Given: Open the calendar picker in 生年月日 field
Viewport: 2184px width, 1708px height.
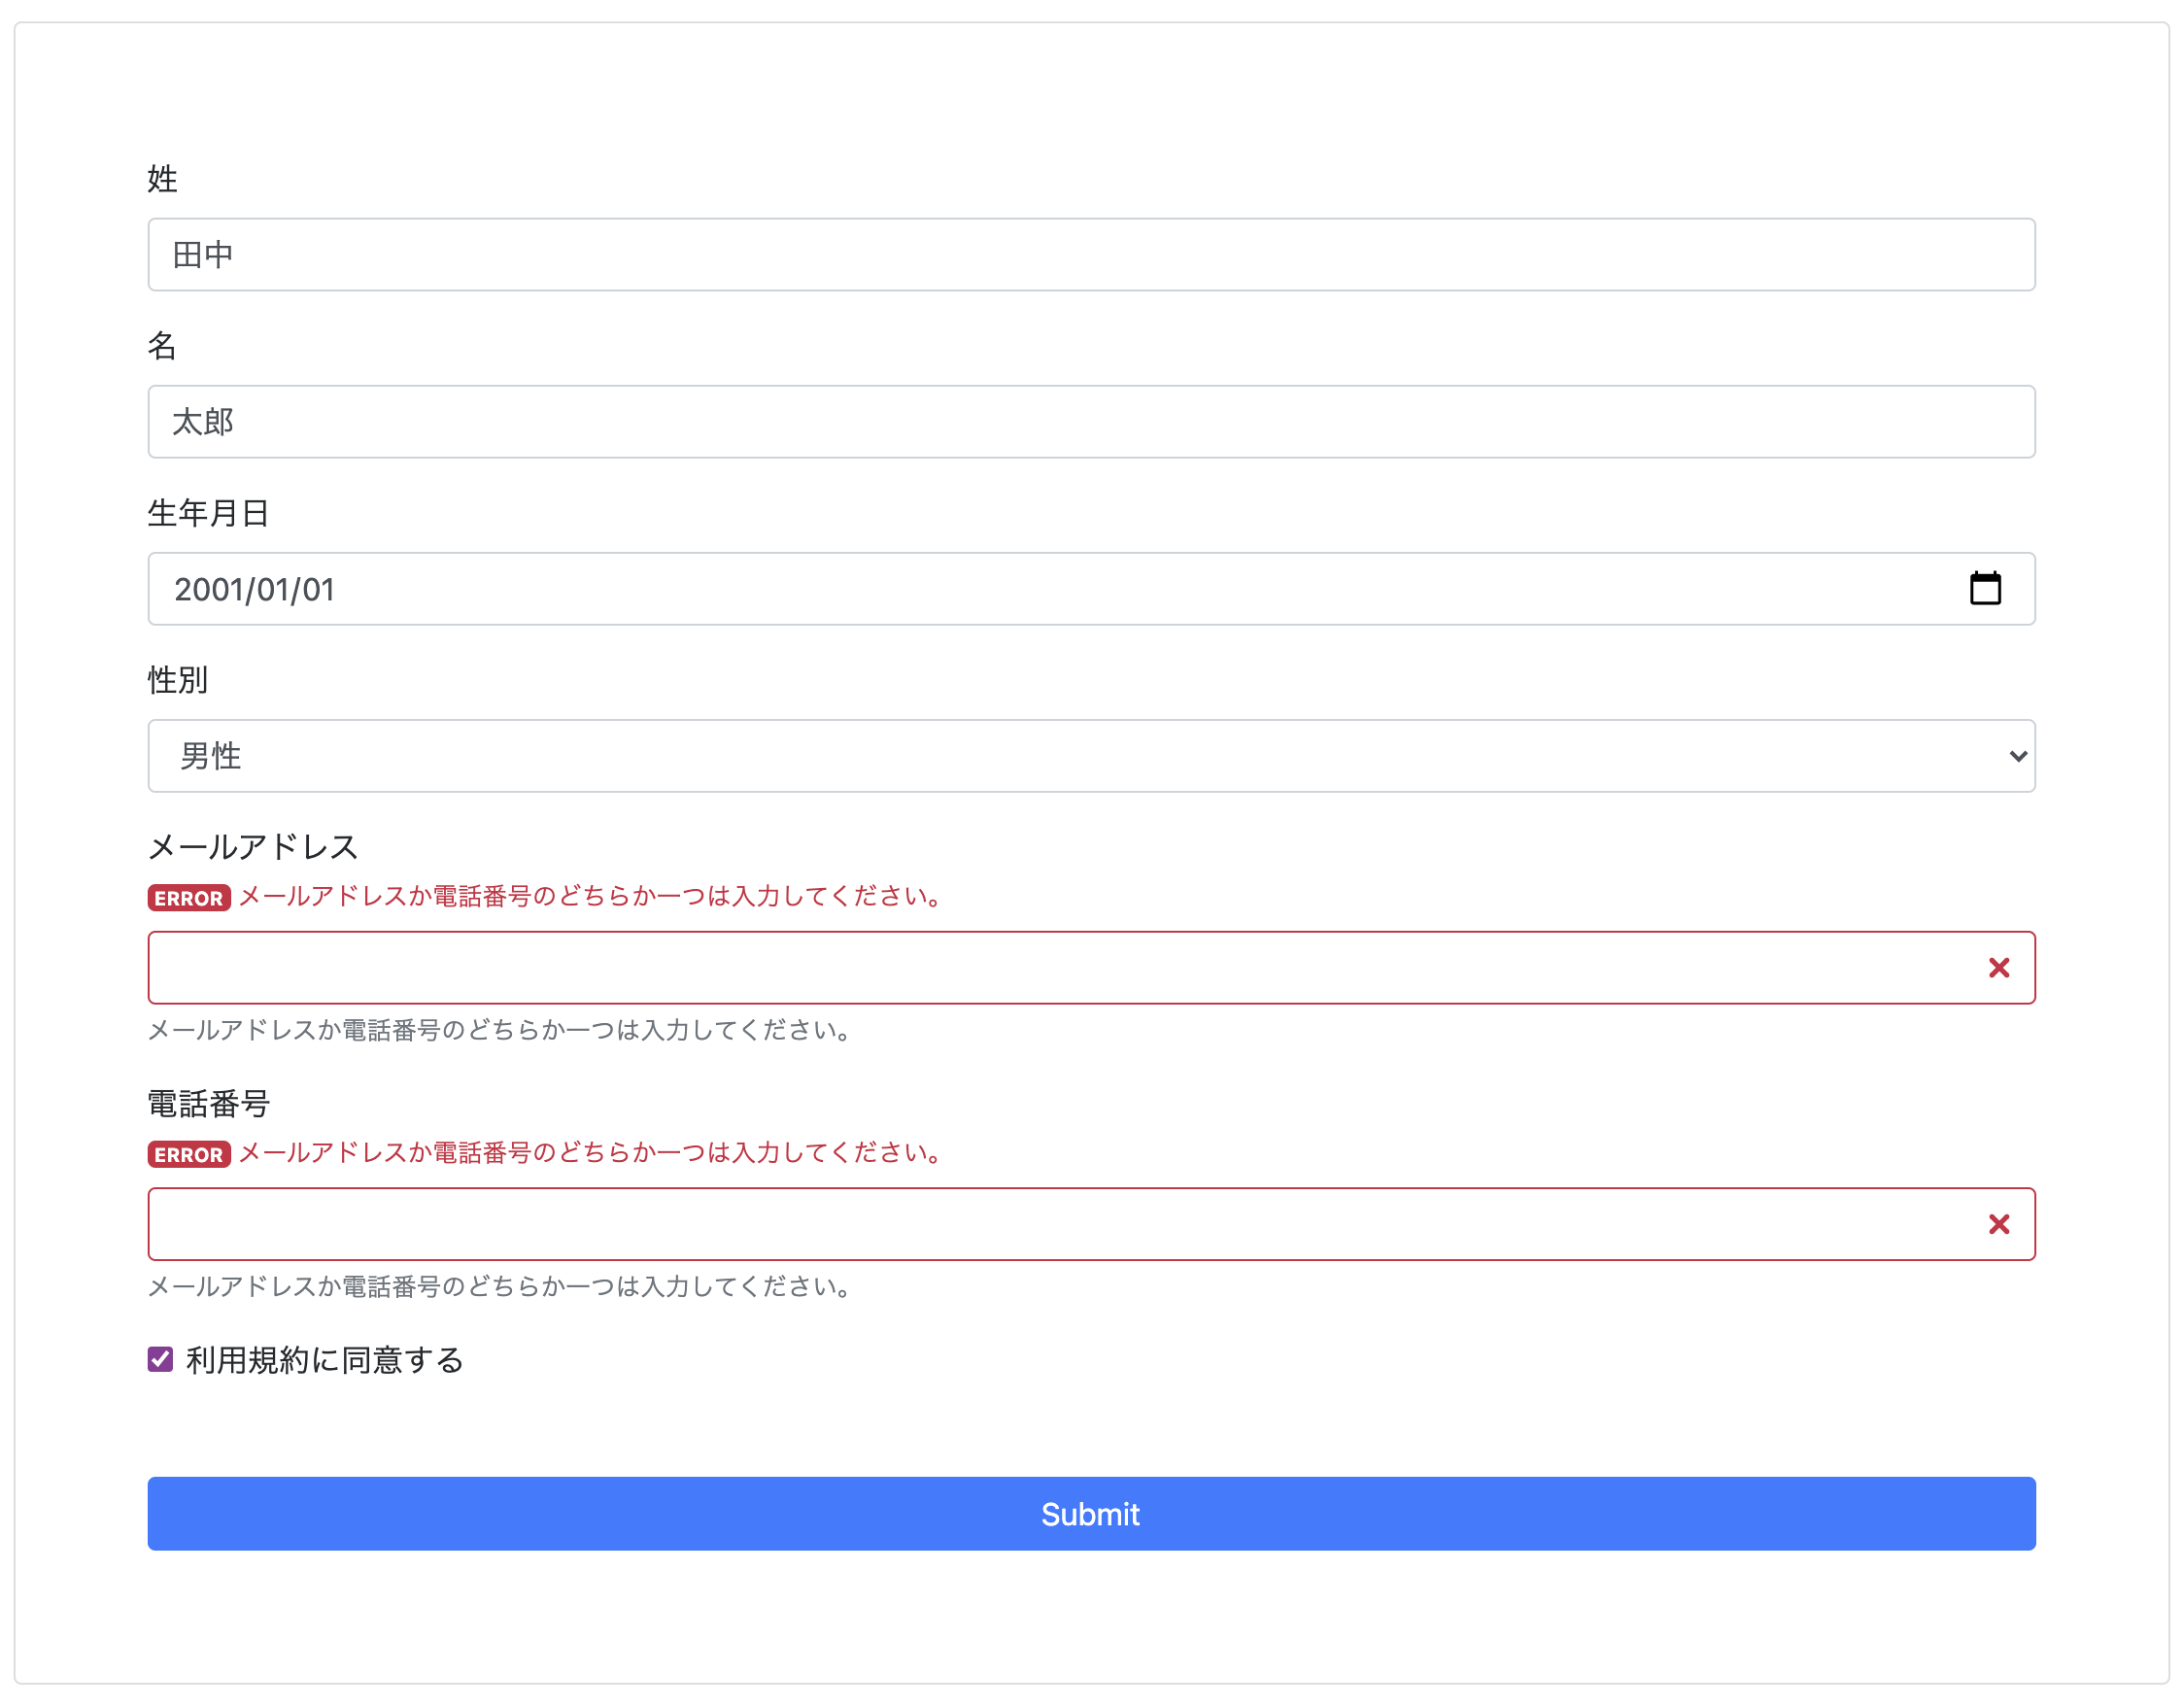Looking at the screenshot, I should tap(1987, 589).
